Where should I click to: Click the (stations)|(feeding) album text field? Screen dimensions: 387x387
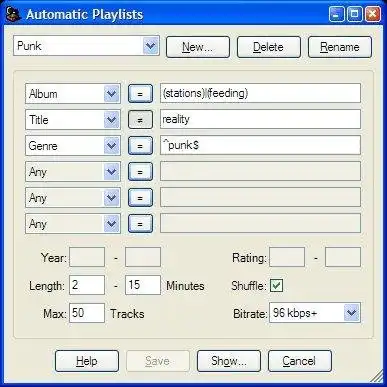coord(260,93)
